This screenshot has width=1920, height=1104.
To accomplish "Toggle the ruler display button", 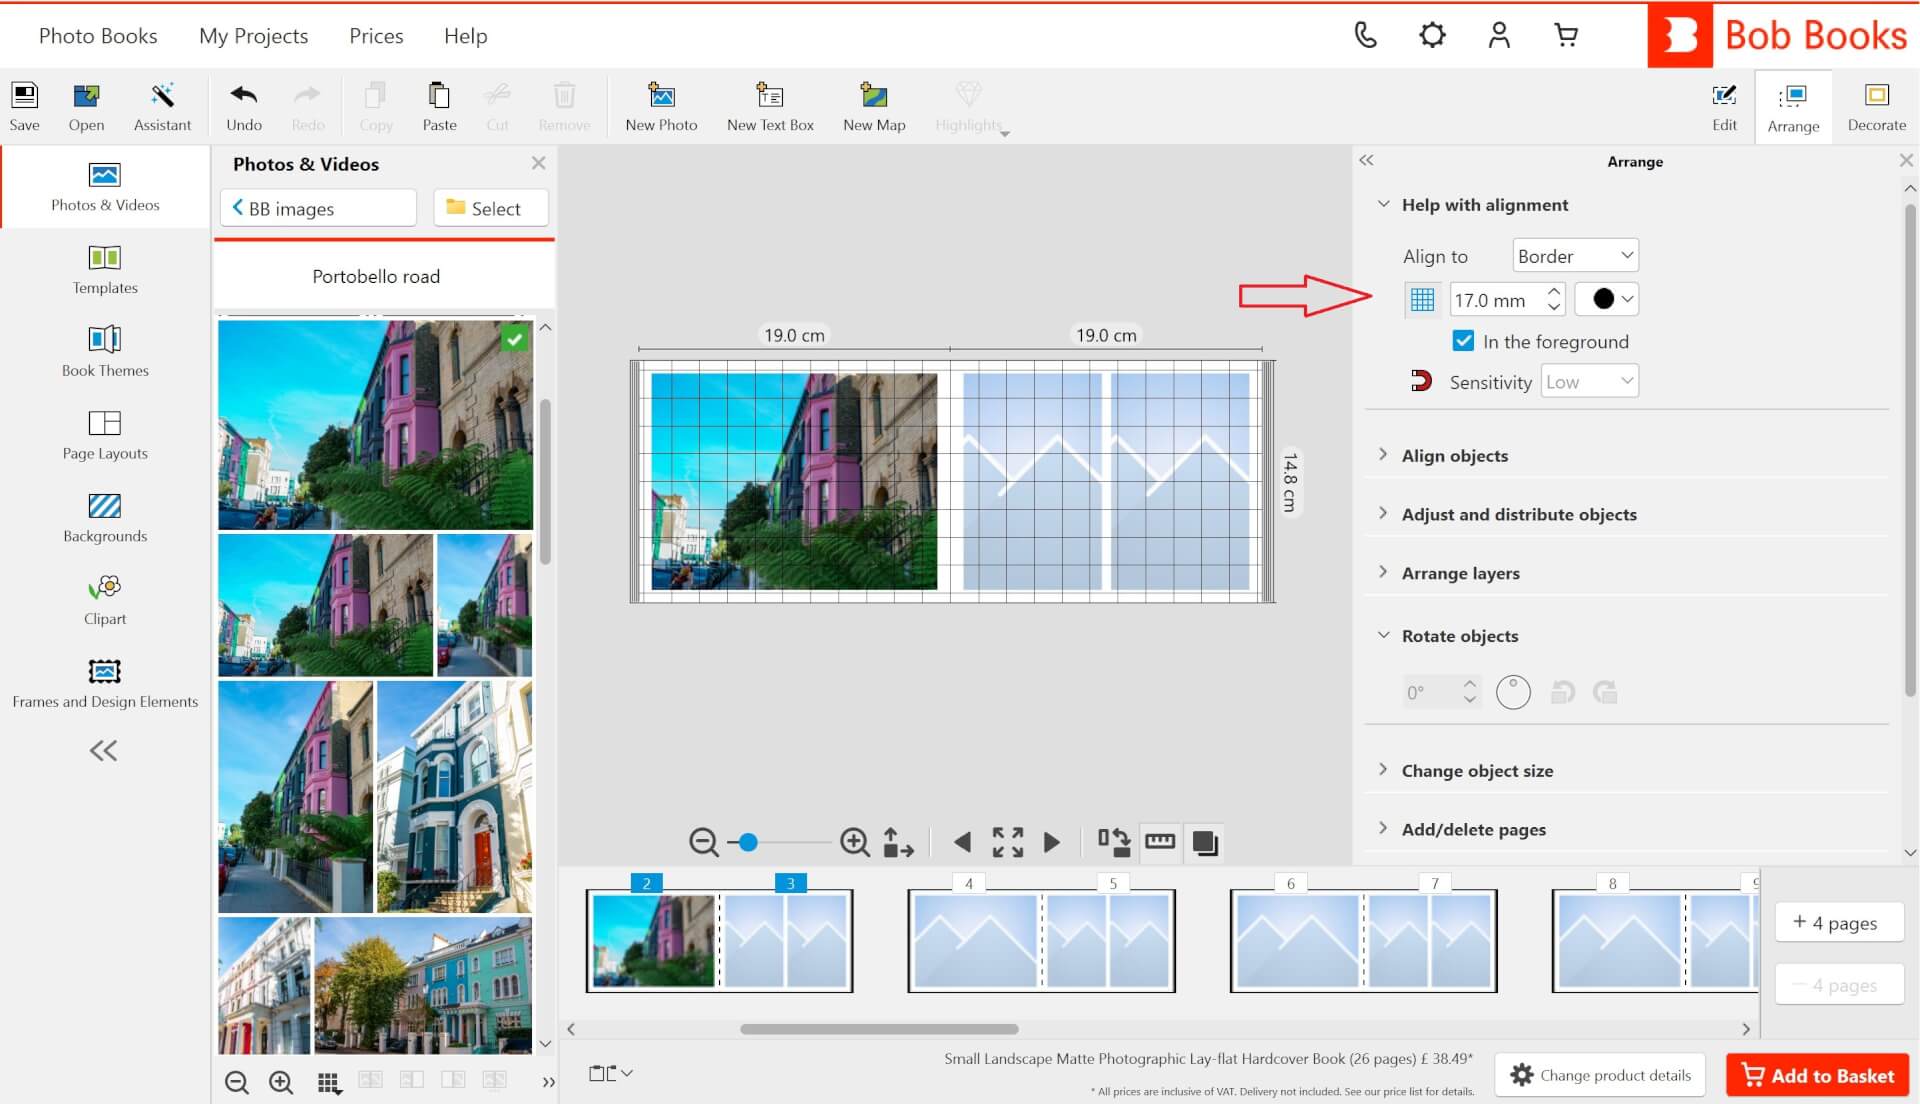I will [x=1160, y=842].
